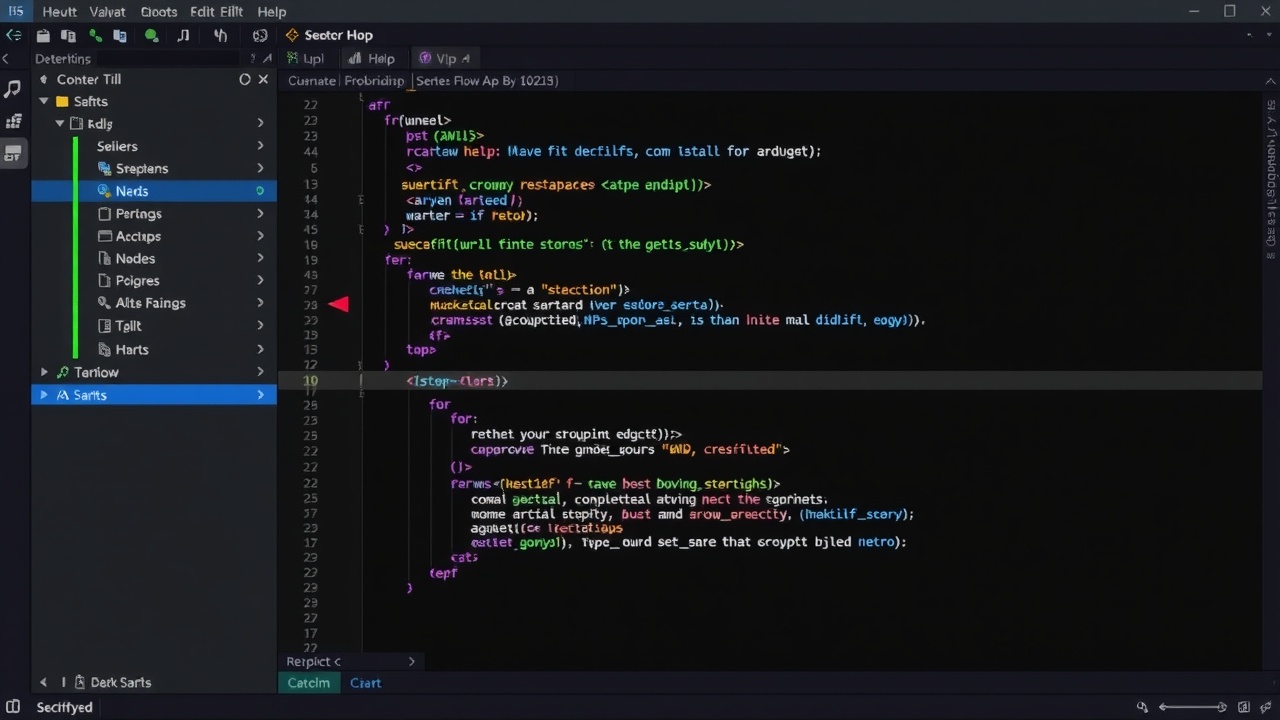Click the music note icon in the top toolbar
1280x720 pixels.
pos(183,36)
